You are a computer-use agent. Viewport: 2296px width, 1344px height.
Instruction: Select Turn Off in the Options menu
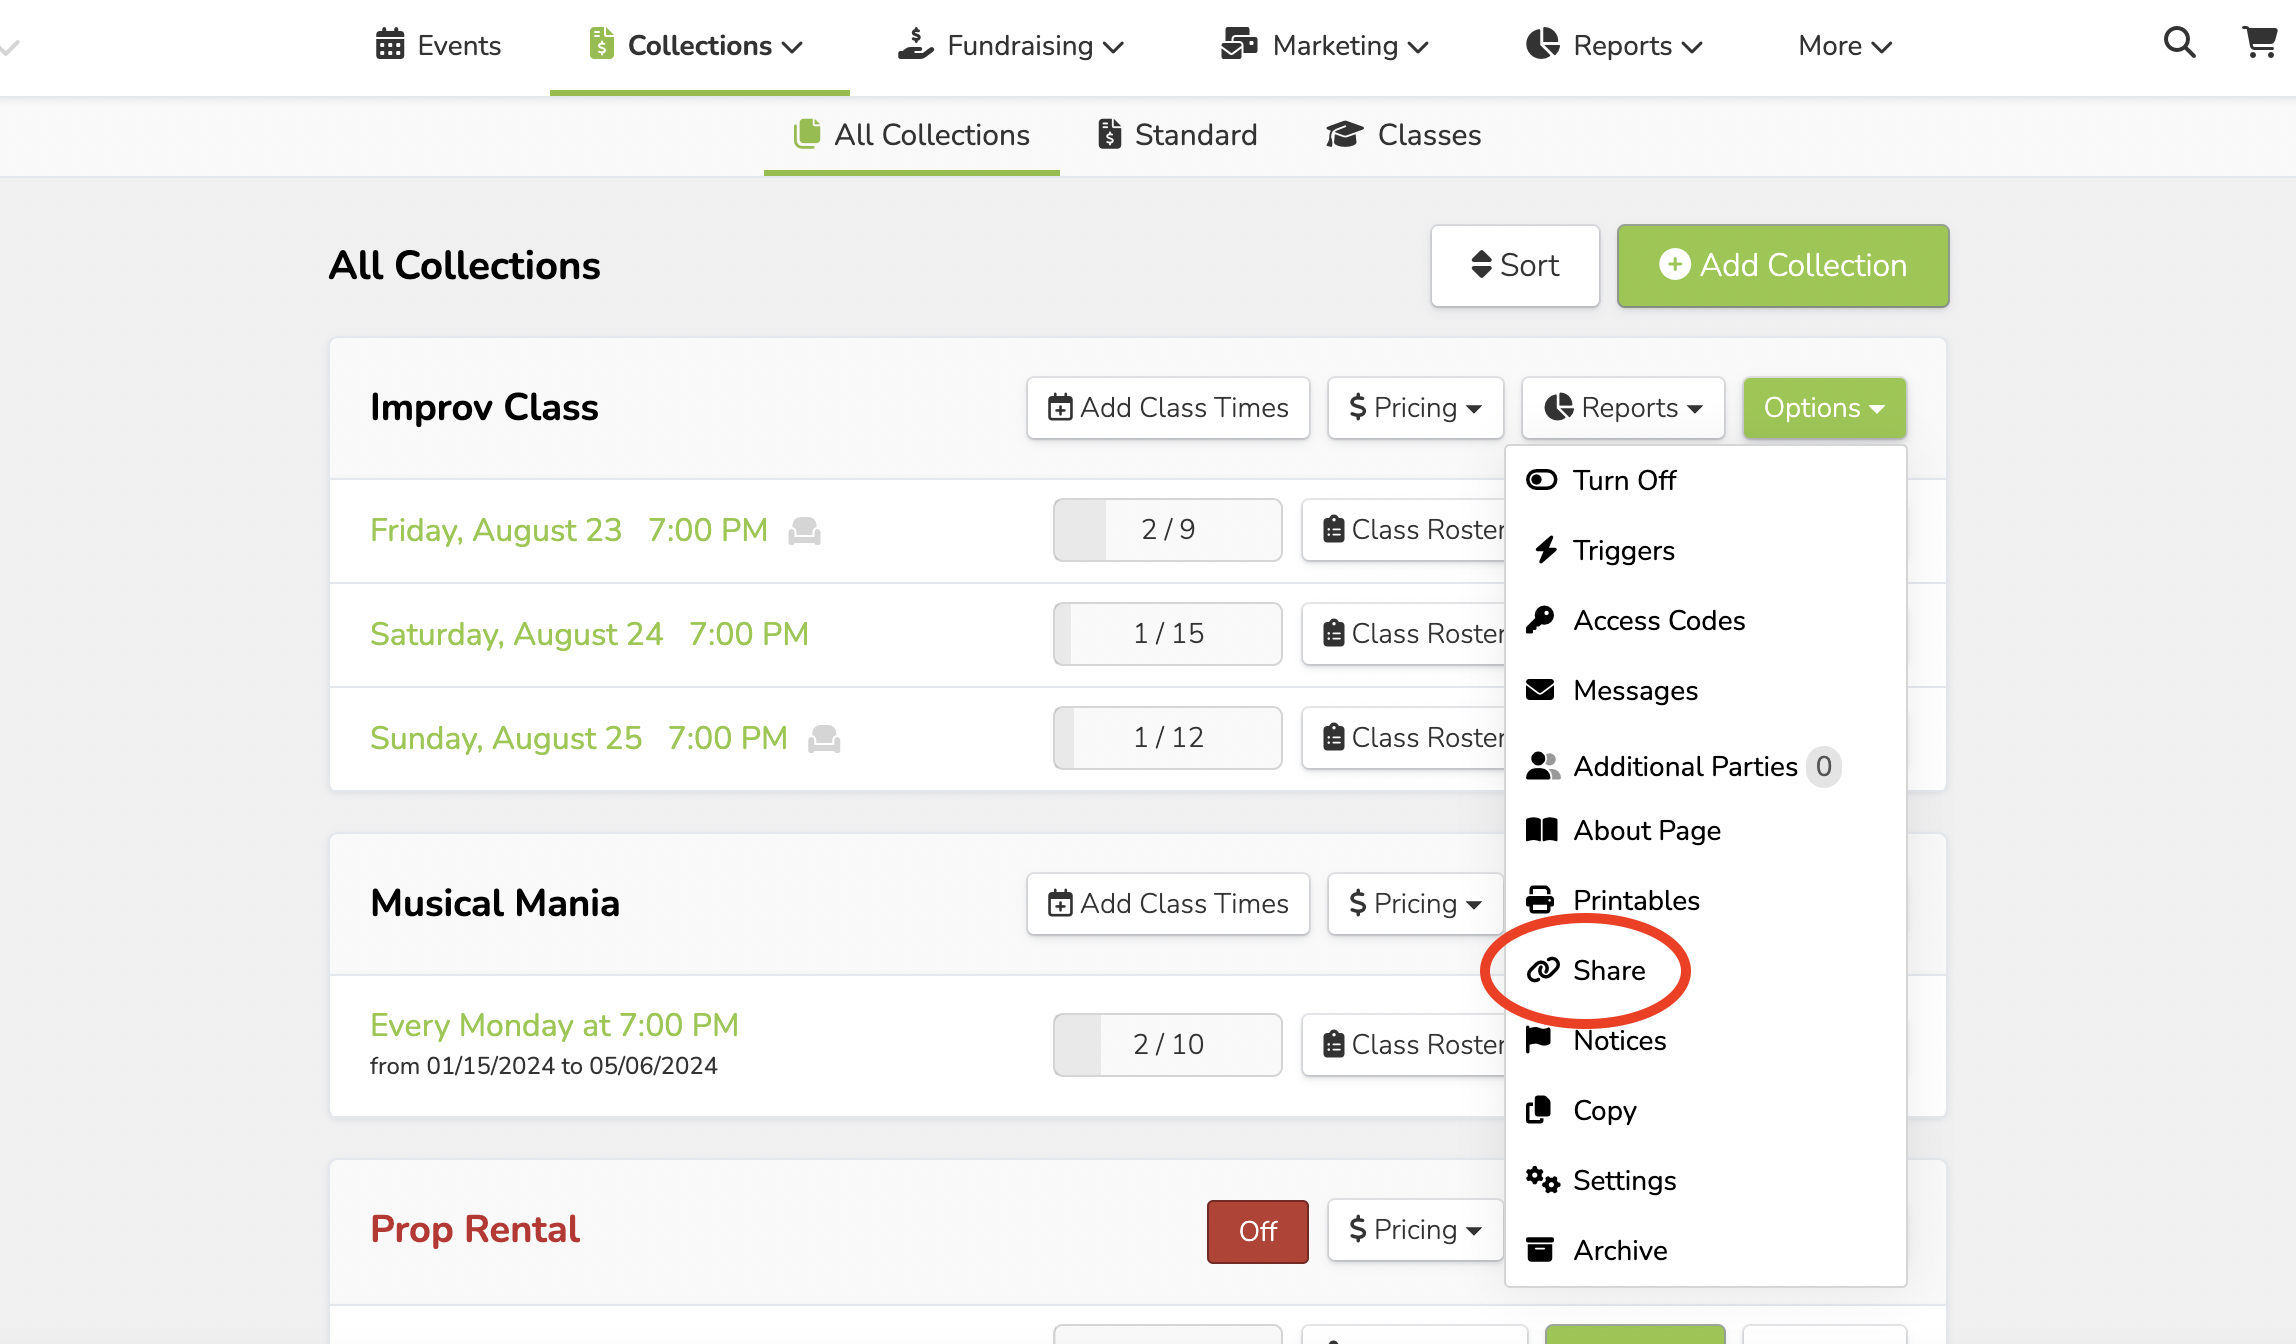pos(1624,480)
